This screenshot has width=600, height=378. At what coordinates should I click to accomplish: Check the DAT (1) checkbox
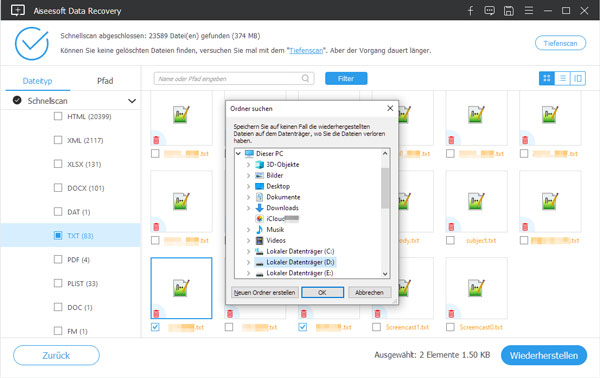[58, 212]
